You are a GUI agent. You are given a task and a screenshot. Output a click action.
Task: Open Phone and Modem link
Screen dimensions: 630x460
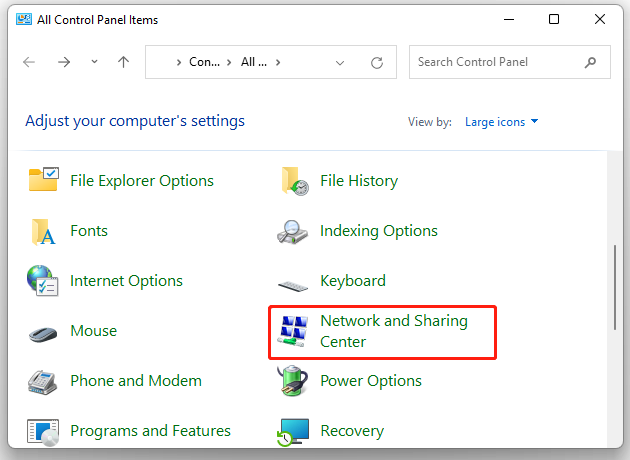click(x=136, y=380)
